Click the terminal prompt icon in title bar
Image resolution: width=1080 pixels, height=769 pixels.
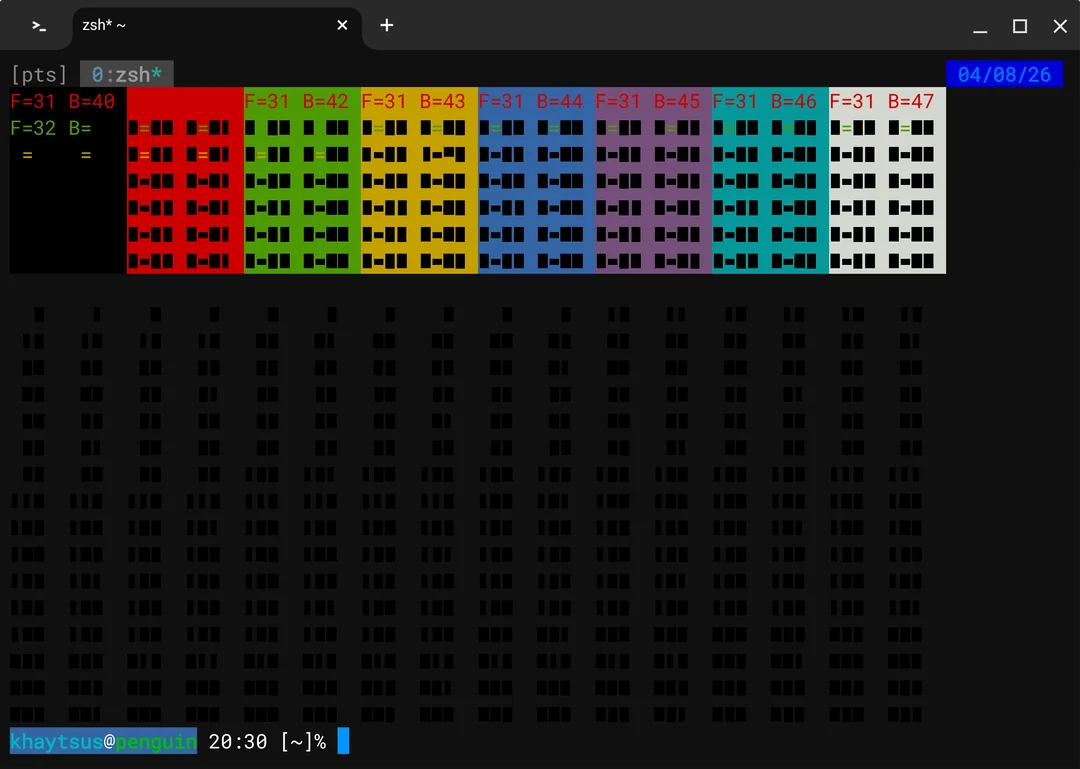[38, 26]
